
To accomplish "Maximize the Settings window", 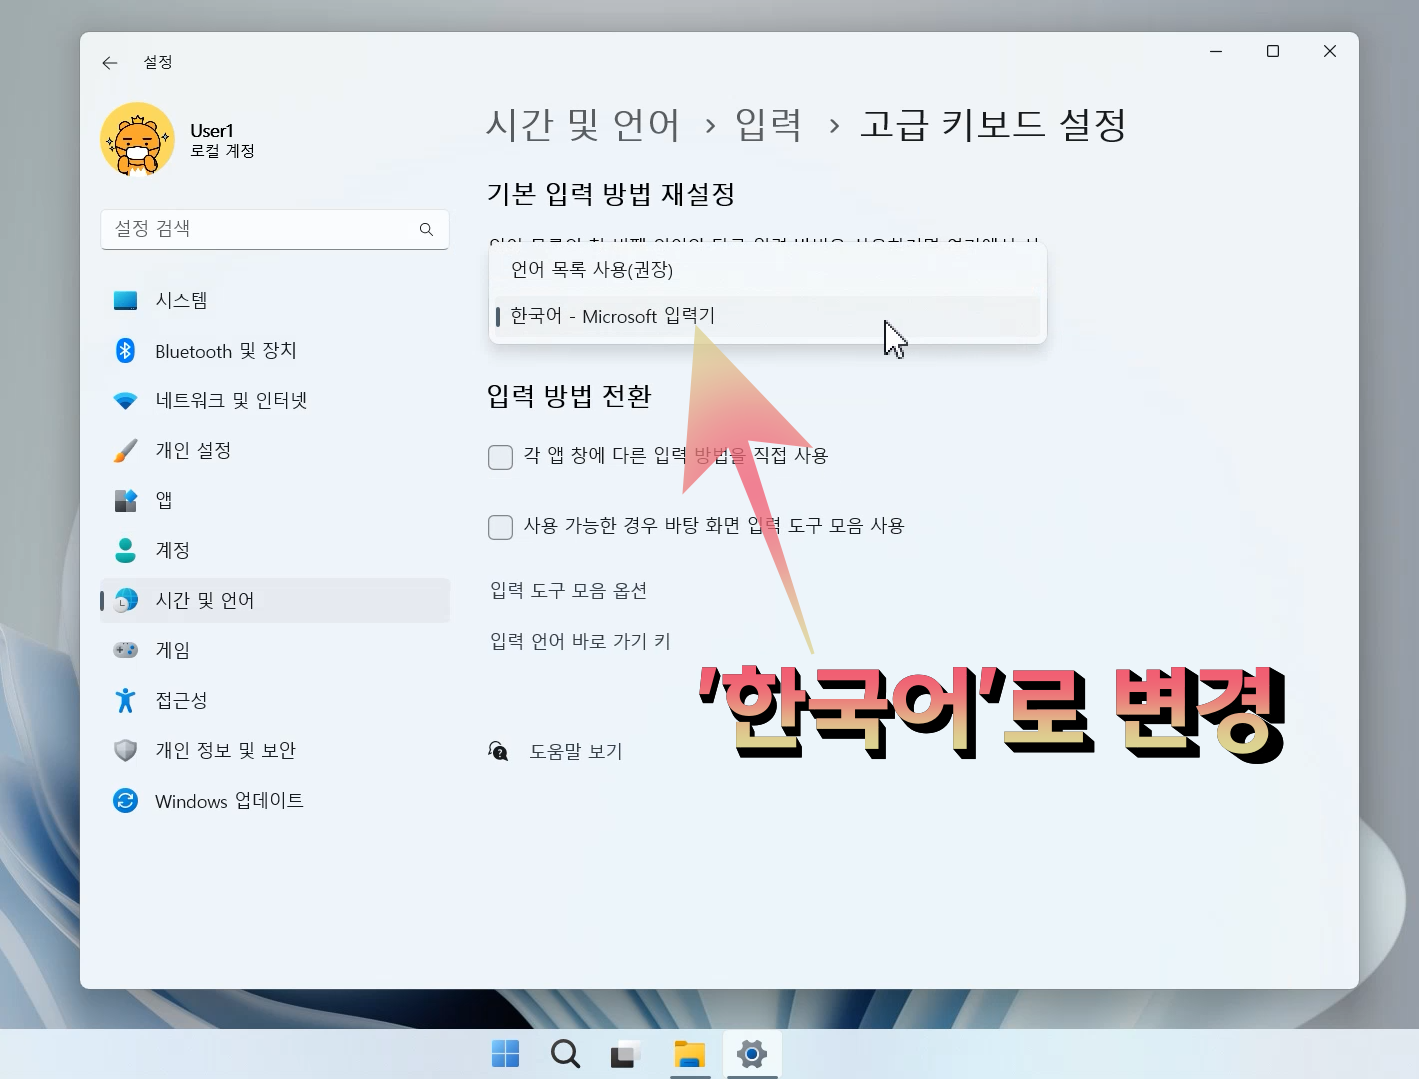I will tap(1273, 51).
